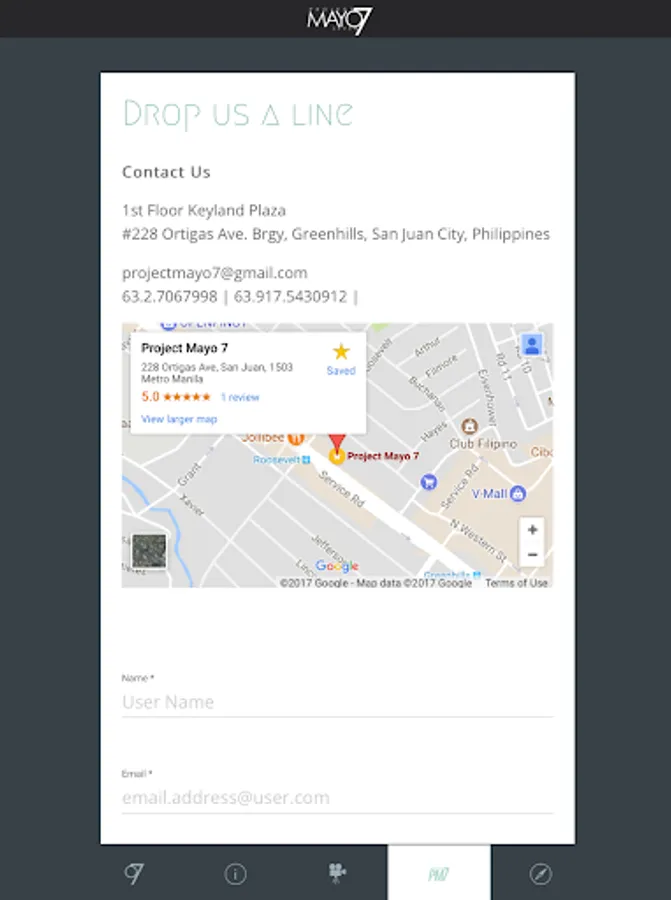Switch to satellite view thumbnail
Image resolution: width=671 pixels, height=900 pixels.
click(149, 550)
